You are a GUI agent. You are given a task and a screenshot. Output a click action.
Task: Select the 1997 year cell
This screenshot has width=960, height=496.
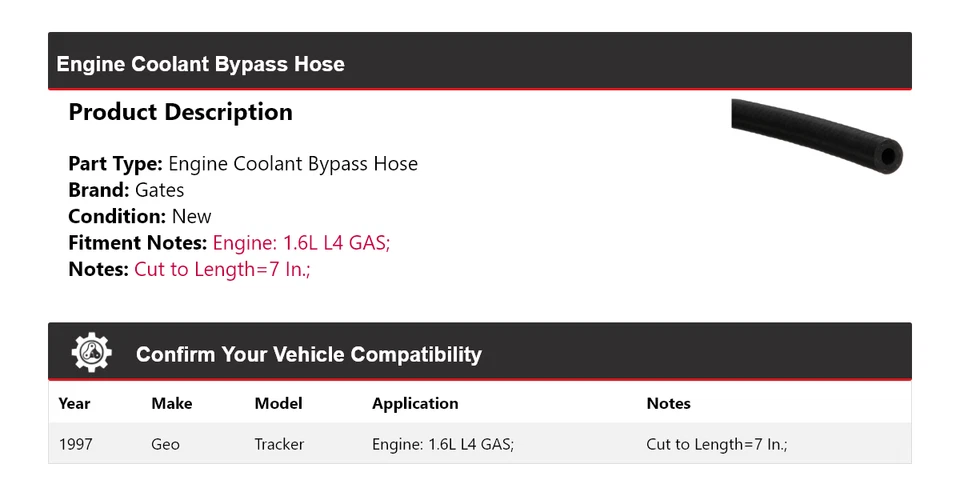[x=75, y=444]
